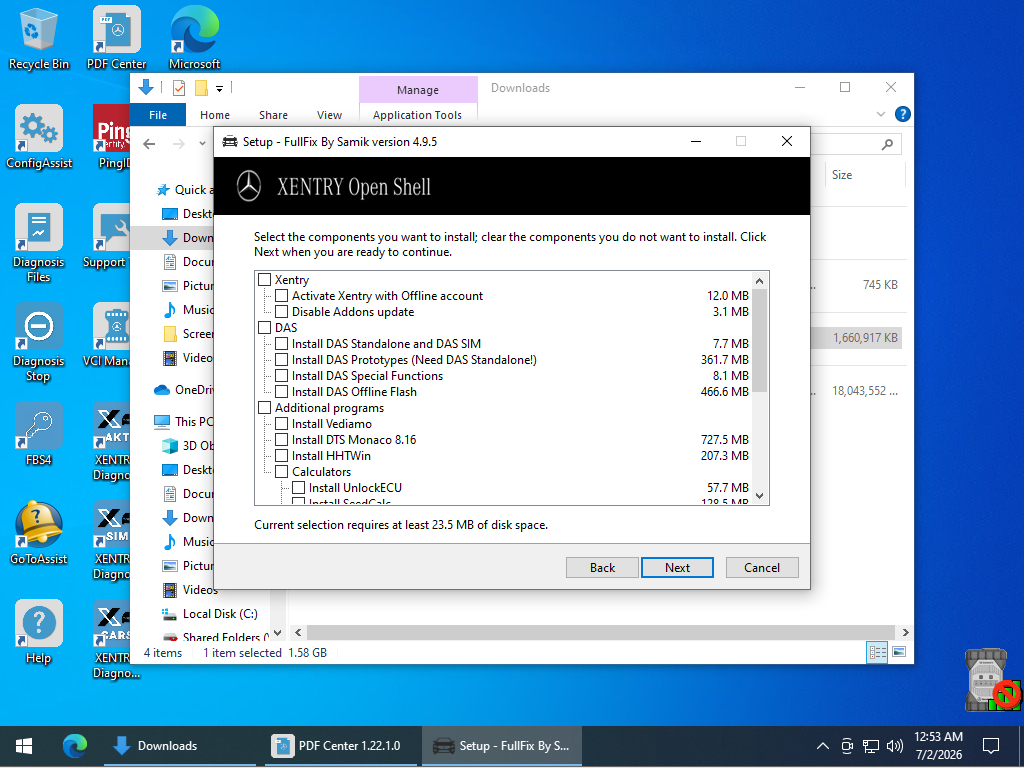This screenshot has height=768, width=1024.
Task: Switch to PDF Center 1.22.1.0 taskbar button
Action: (341, 746)
